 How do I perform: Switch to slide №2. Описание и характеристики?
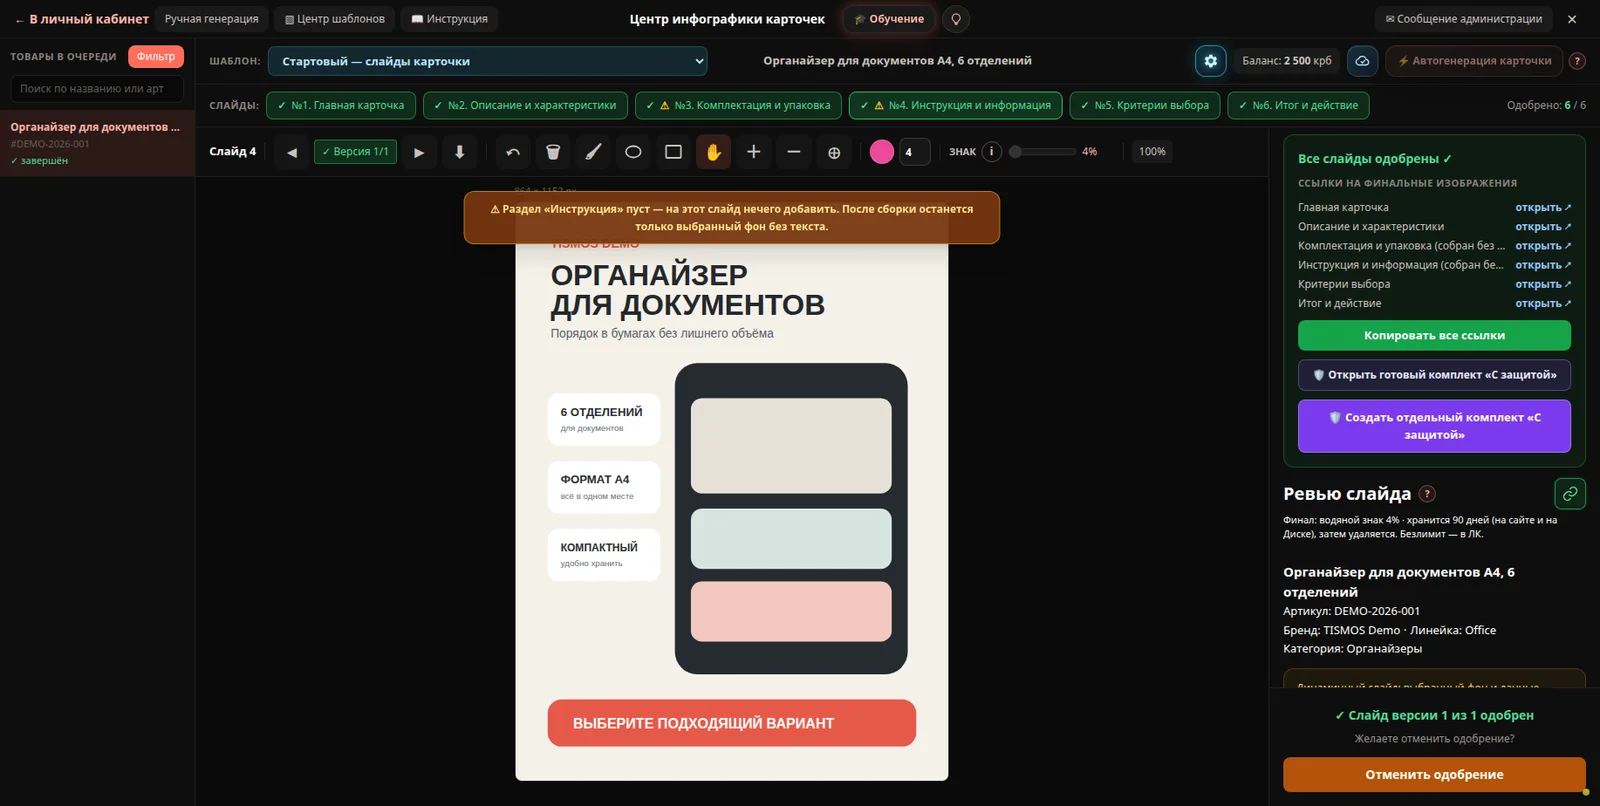tap(525, 105)
